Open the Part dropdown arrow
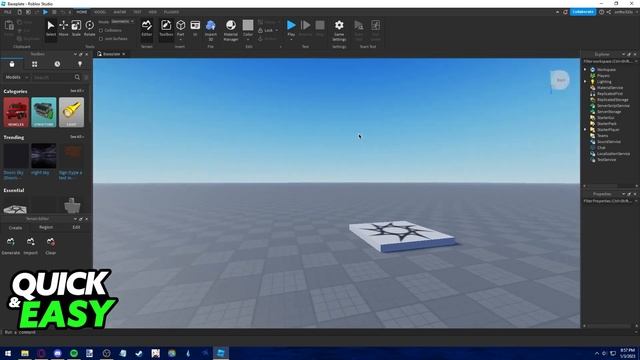This screenshot has height=360, width=640. 180,40
